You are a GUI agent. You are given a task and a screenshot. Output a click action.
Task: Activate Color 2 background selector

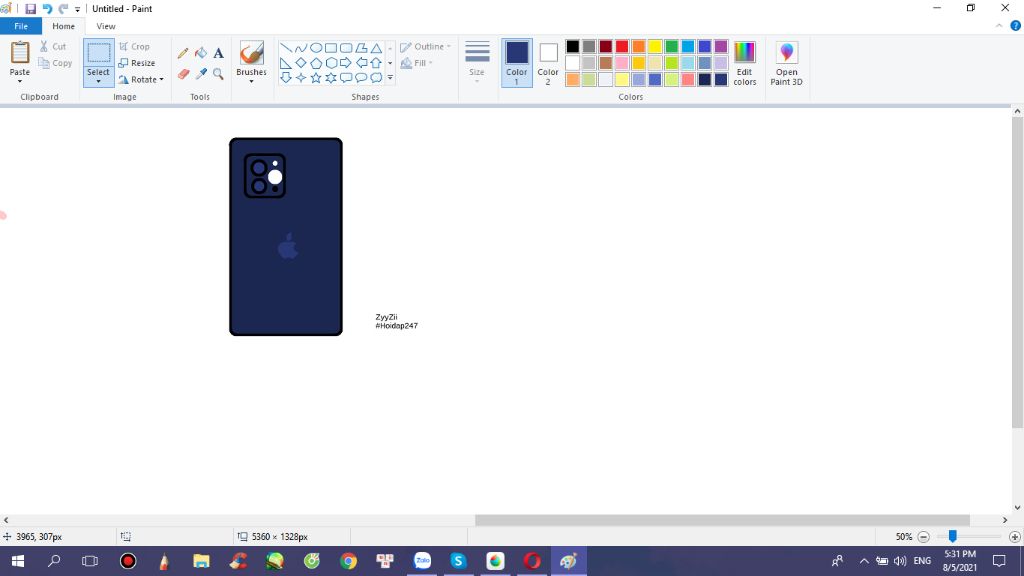click(548, 63)
